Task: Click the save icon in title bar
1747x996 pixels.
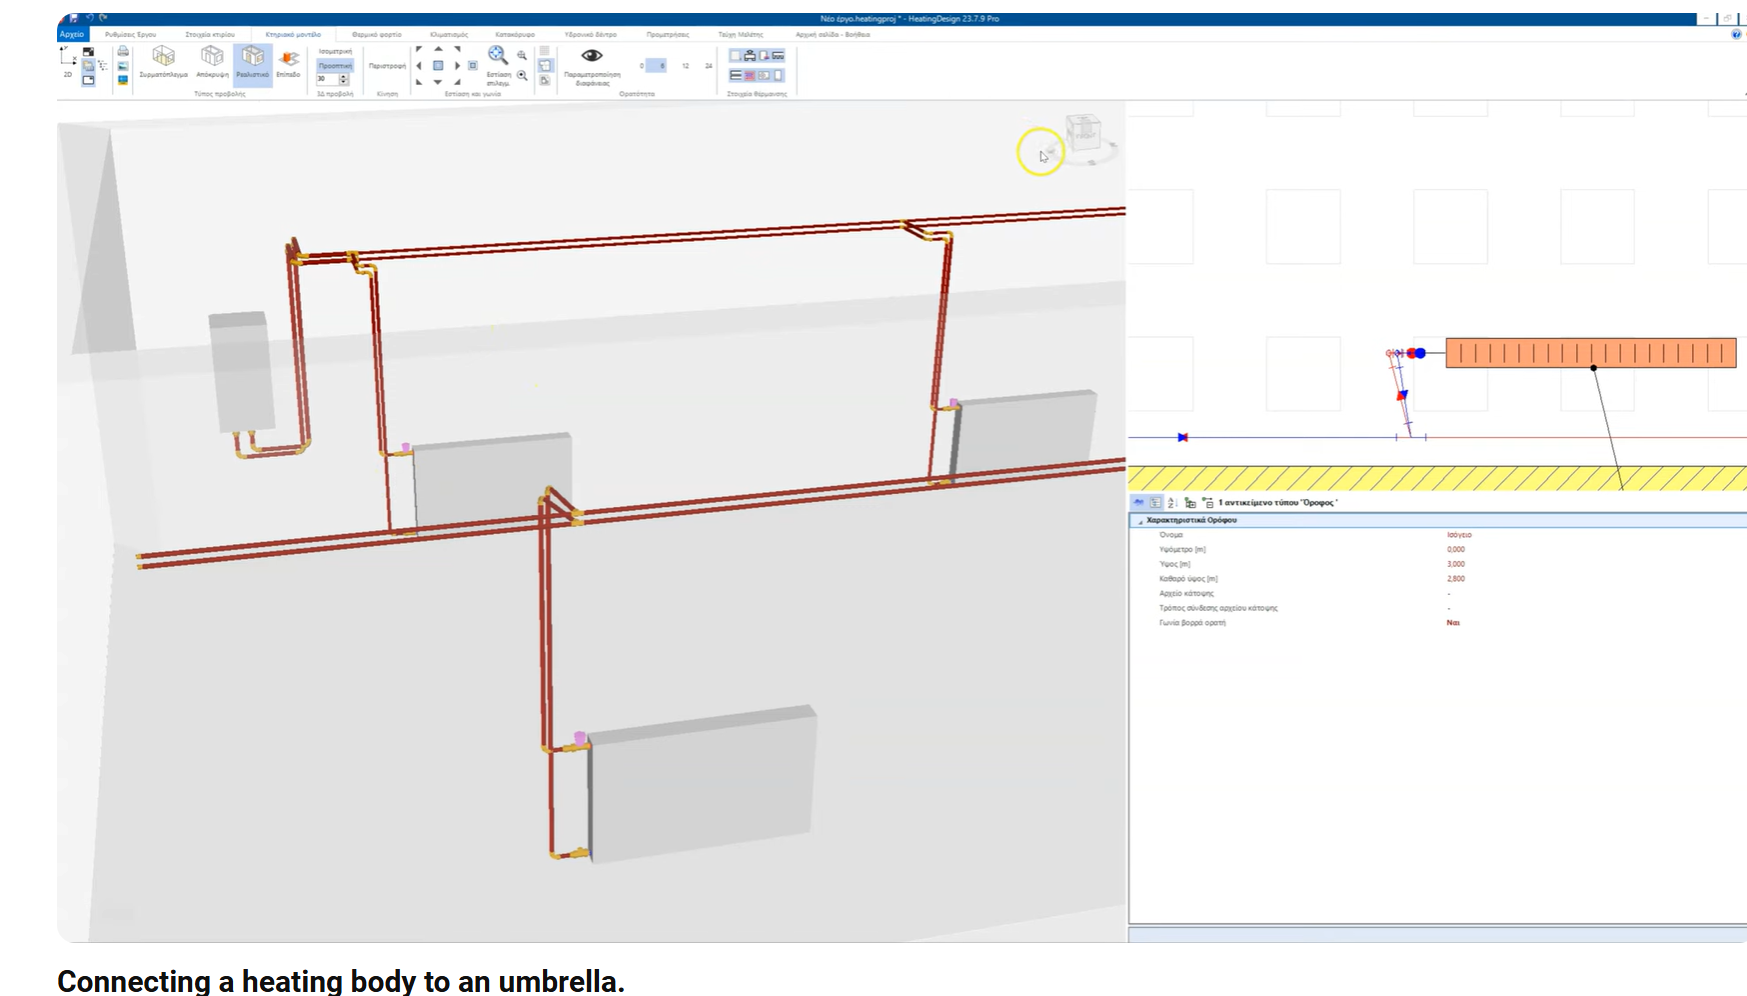Action: tap(74, 18)
